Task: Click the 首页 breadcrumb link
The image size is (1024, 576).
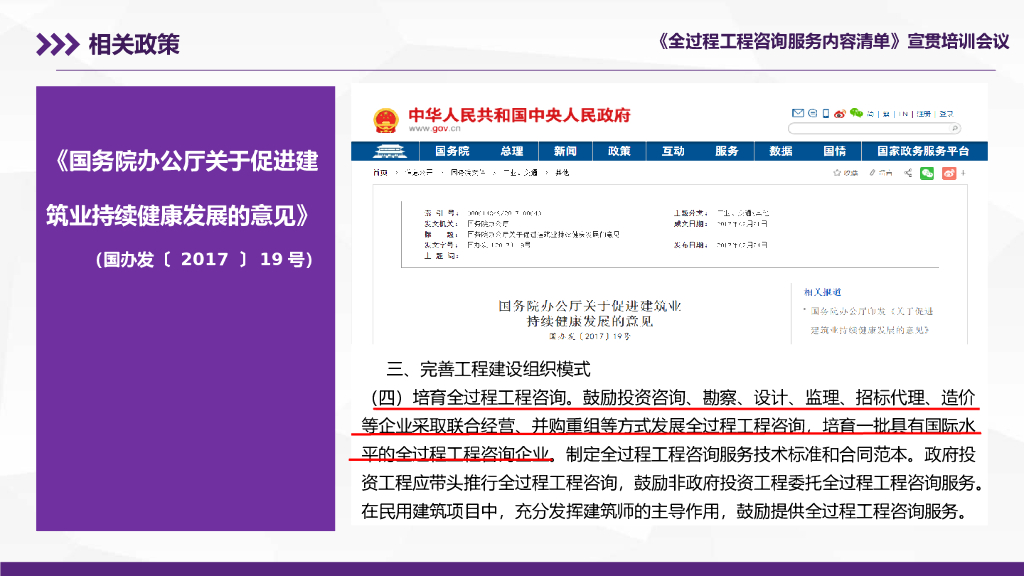Action: tap(381, 173)
